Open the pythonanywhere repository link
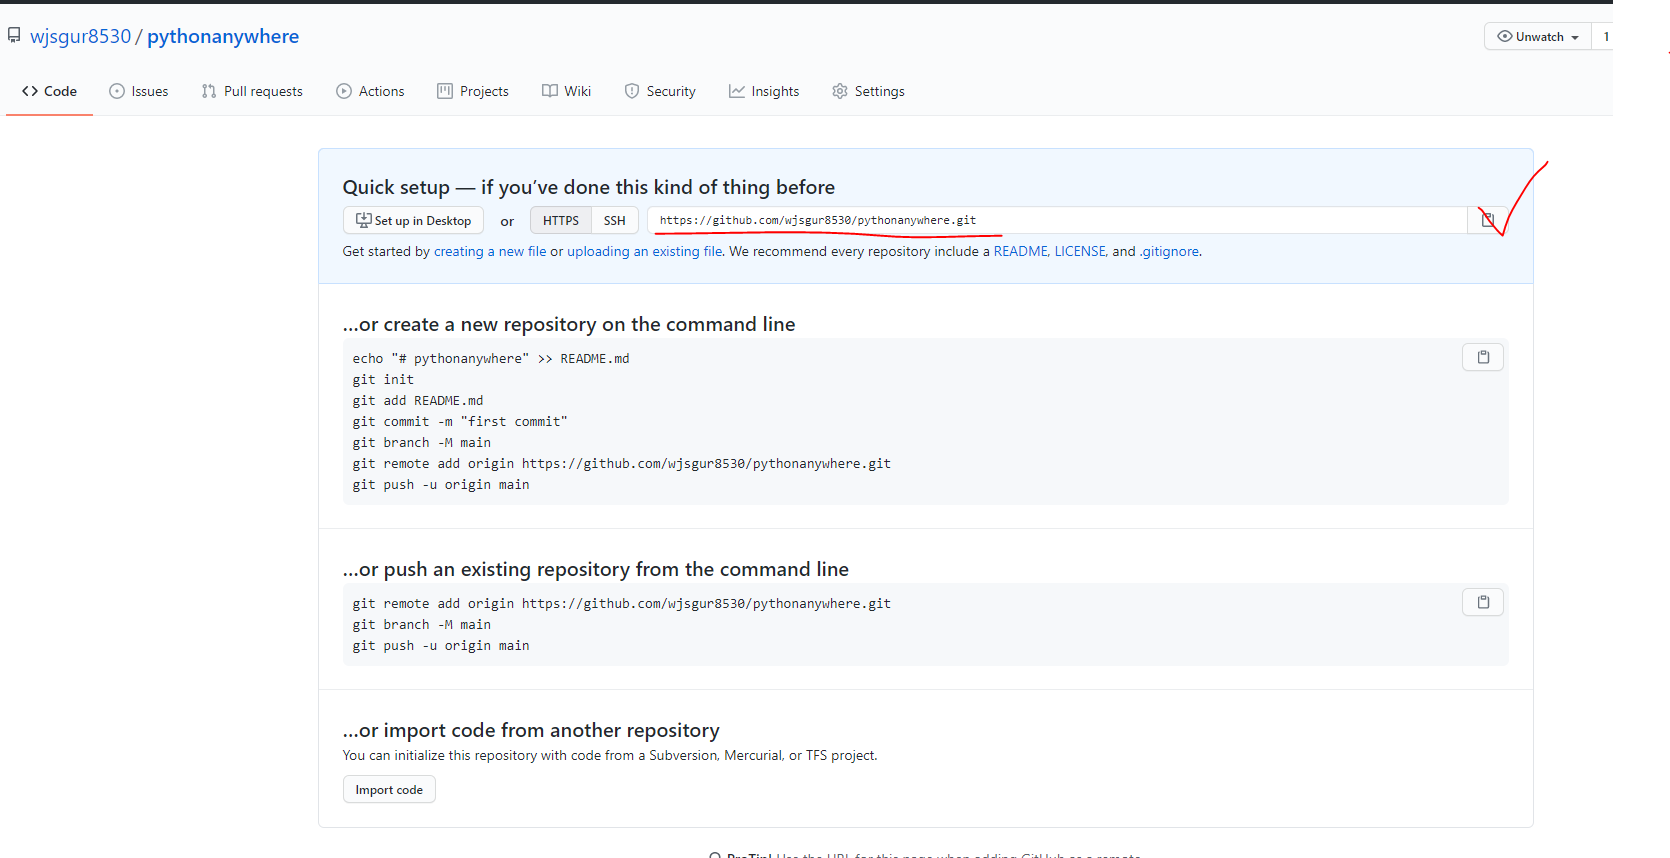The height and width of the screenshot is (858, 1670). 223,36
